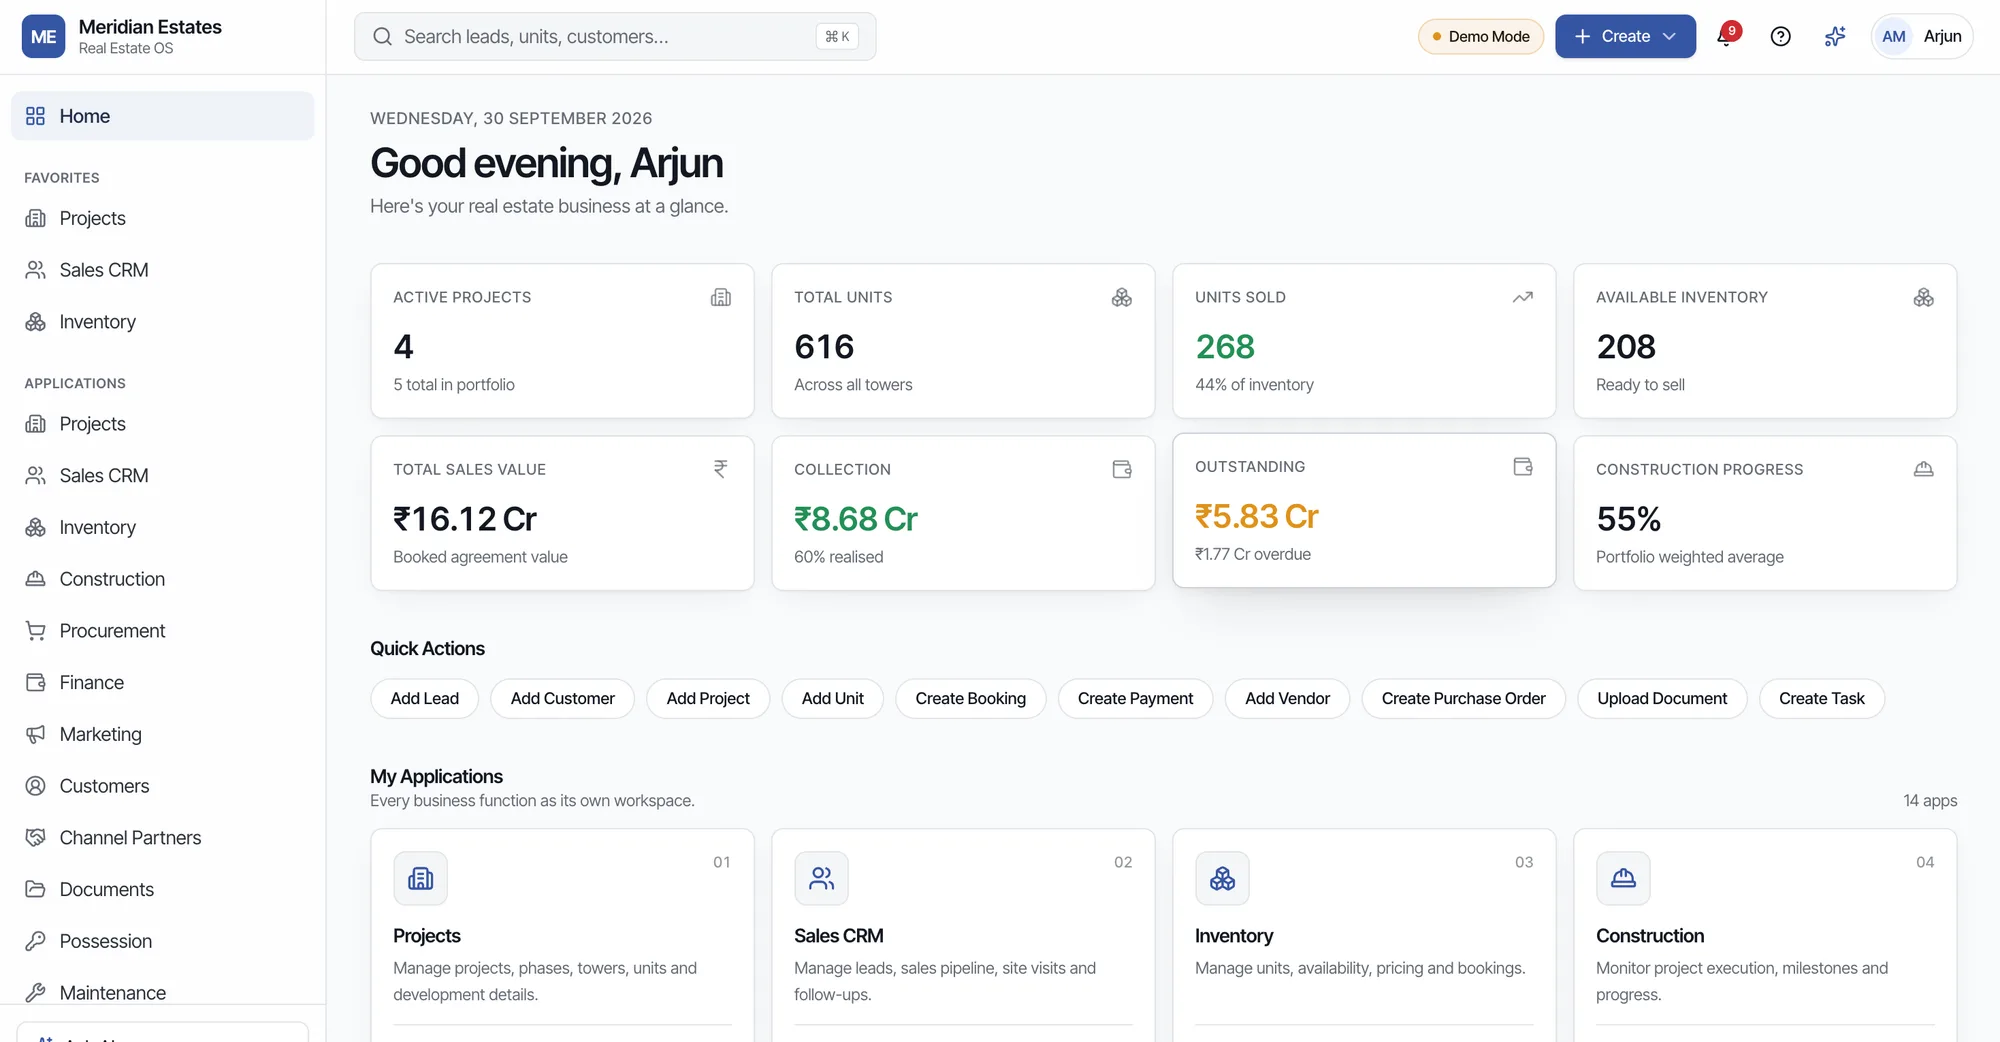Open the Inventory application card title
Image resolution: width=2000 pixels, height=1042 pixels.
[x=1234, y=936]
